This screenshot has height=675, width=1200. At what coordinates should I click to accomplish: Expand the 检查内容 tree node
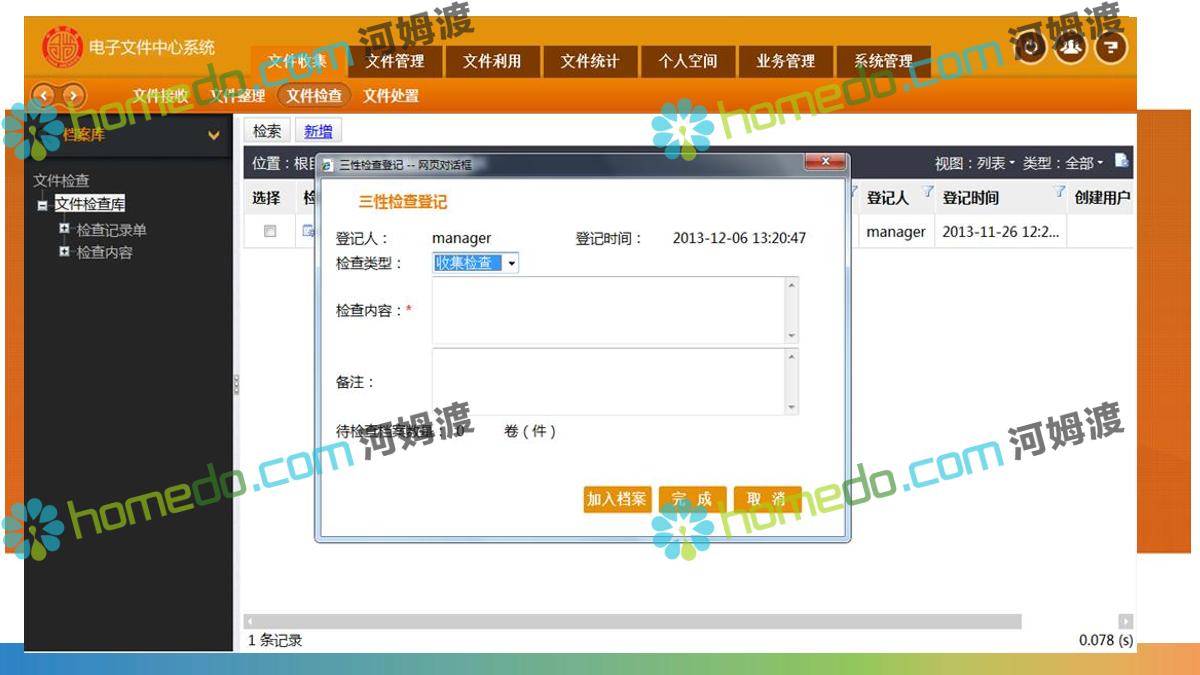(x=64, y=252)
